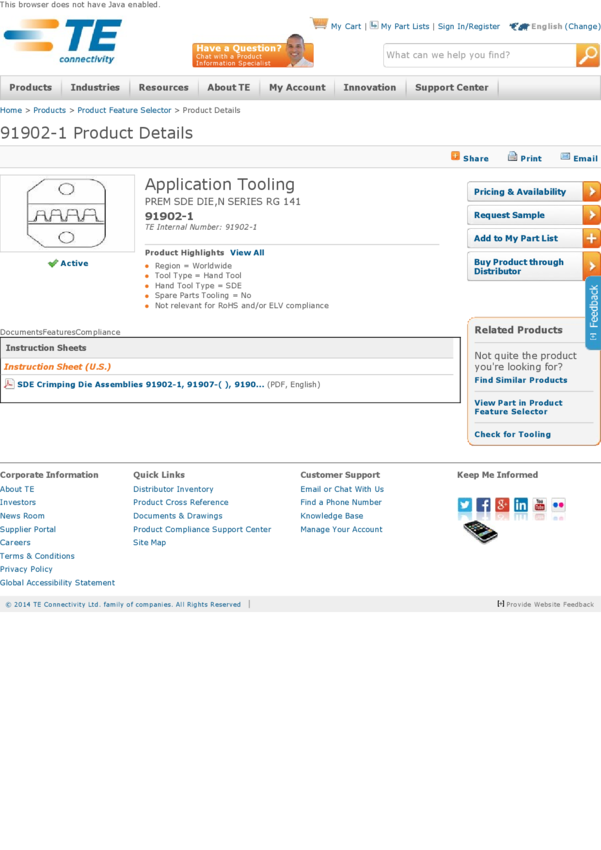This screenshot has width=601, height=850.
Task: Open the YouTube social icon
Action: tap(539, 505)
